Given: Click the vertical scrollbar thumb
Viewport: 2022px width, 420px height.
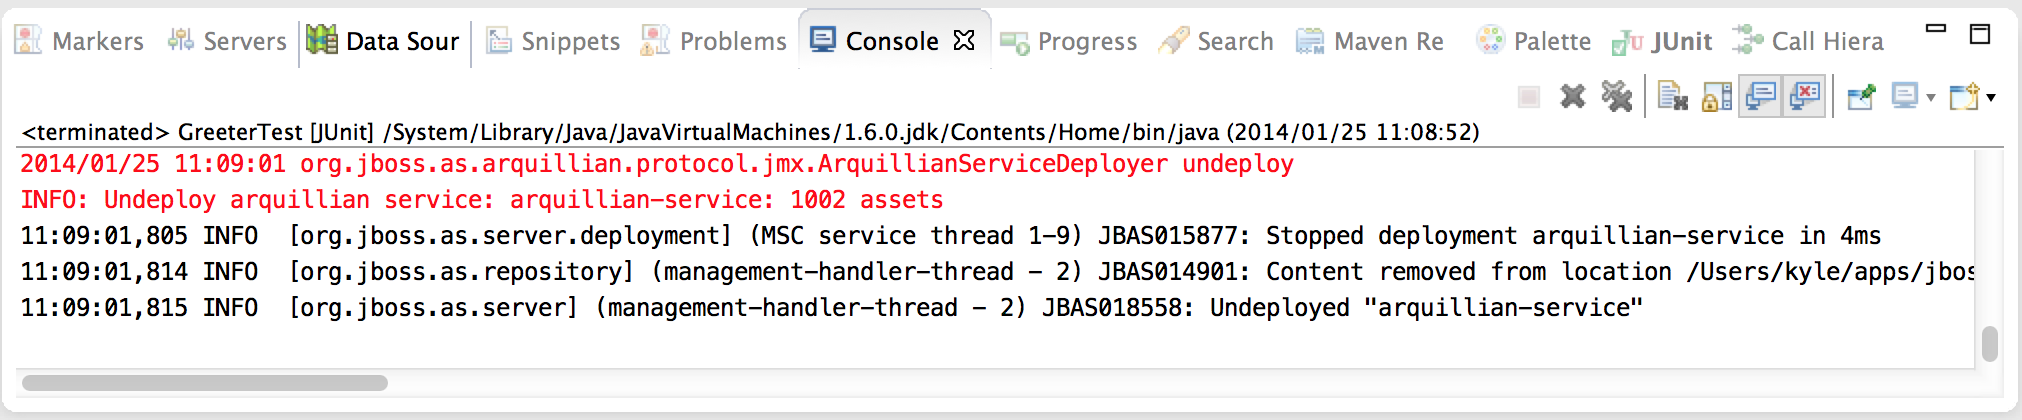Looking at the screenshot, I should 1989,344.
